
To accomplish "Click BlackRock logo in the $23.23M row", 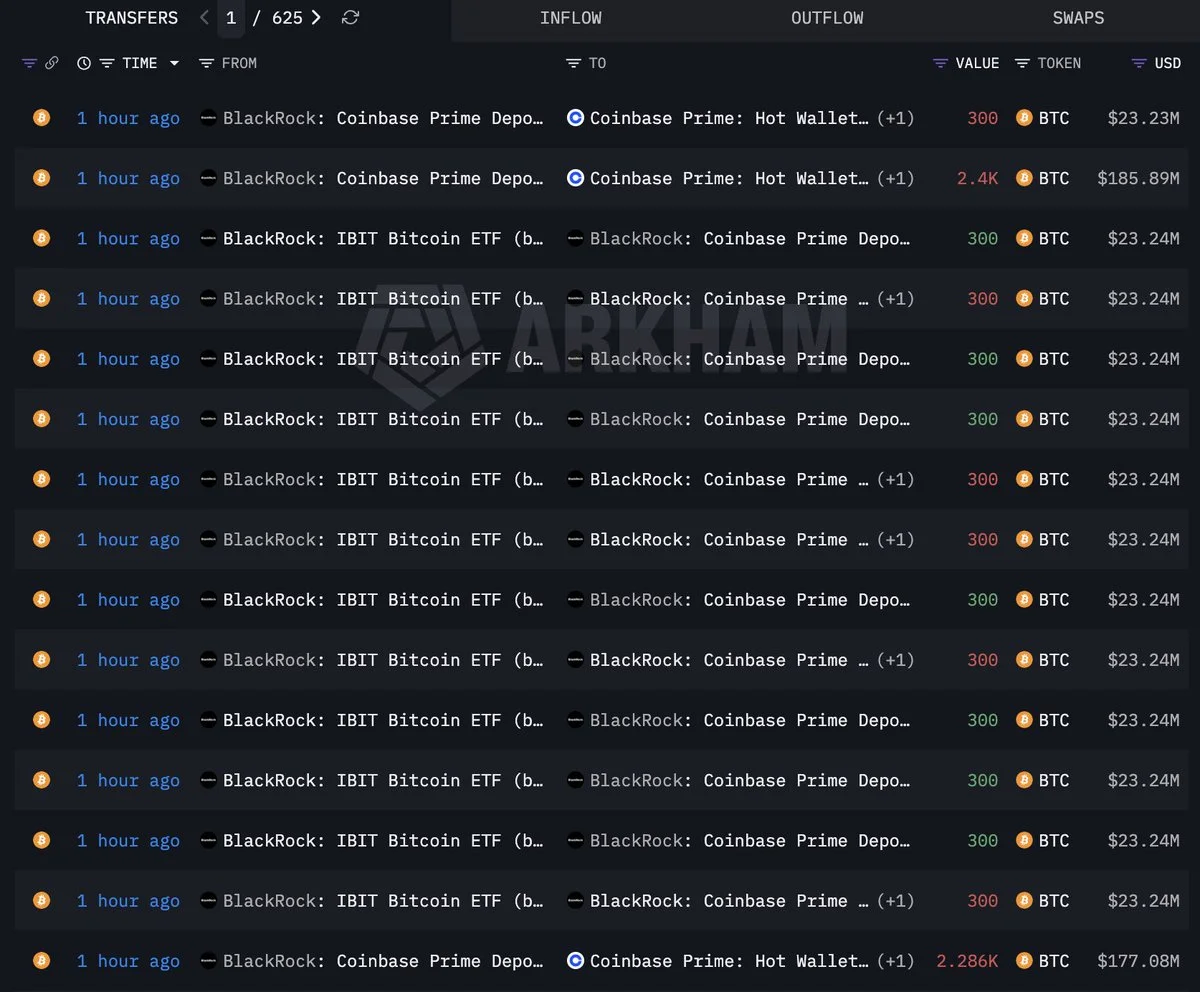I will coord(208,117).
